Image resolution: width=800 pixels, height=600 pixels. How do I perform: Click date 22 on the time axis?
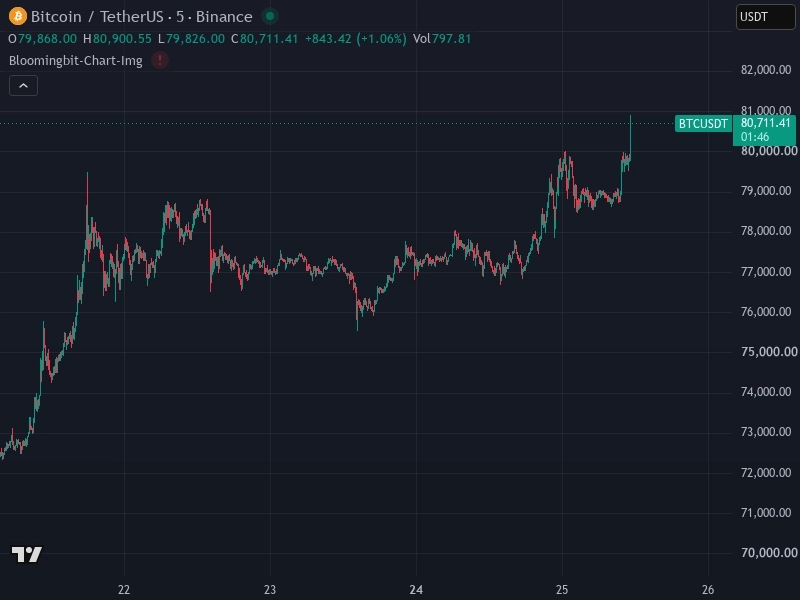pos(124,590)
